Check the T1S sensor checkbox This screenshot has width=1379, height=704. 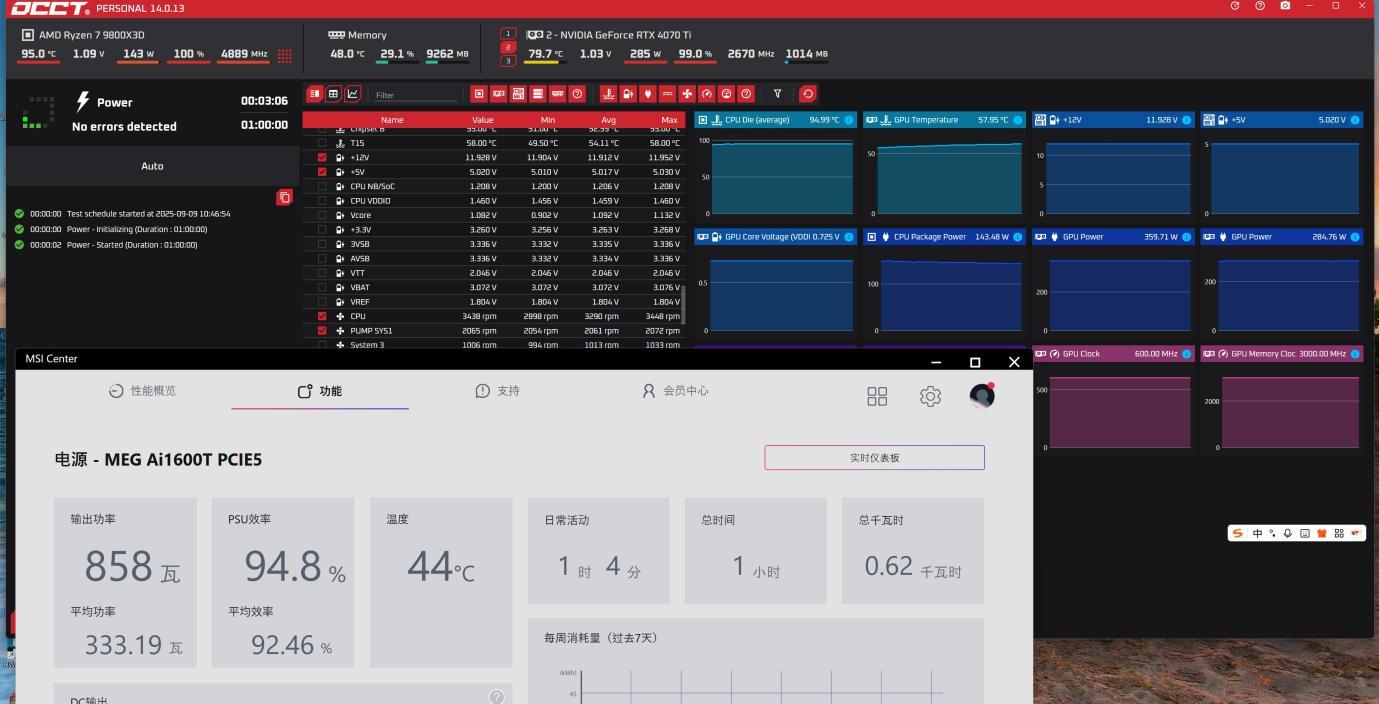click(x=322, y=143)
